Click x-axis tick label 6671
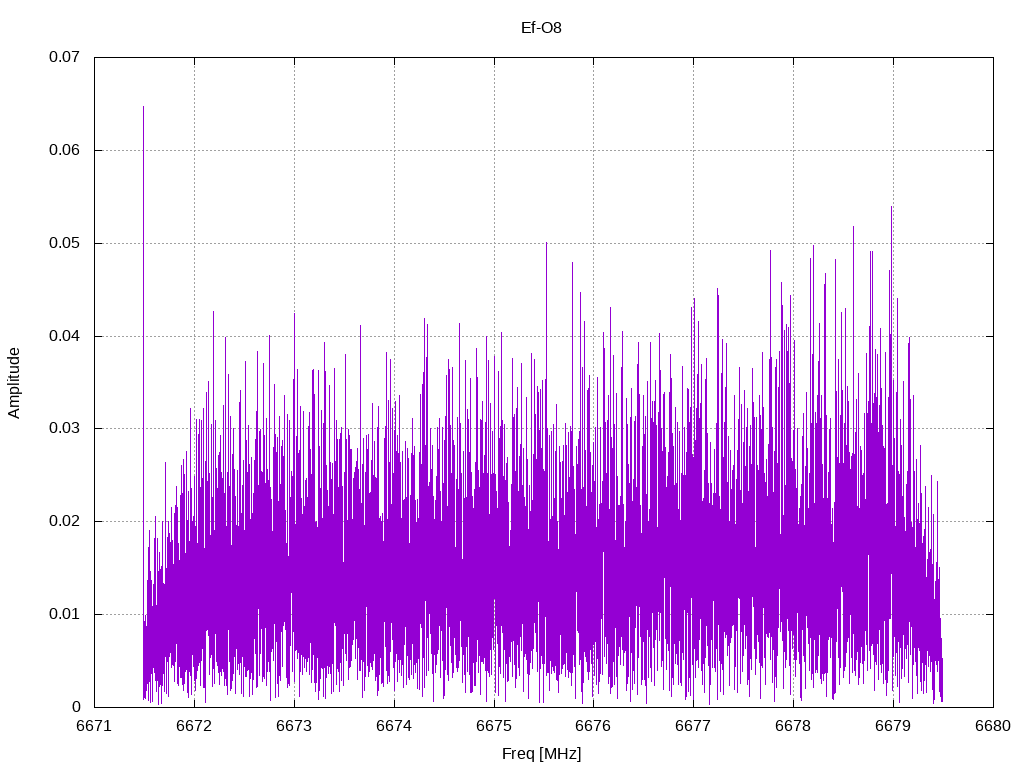 tap(95, 726)
